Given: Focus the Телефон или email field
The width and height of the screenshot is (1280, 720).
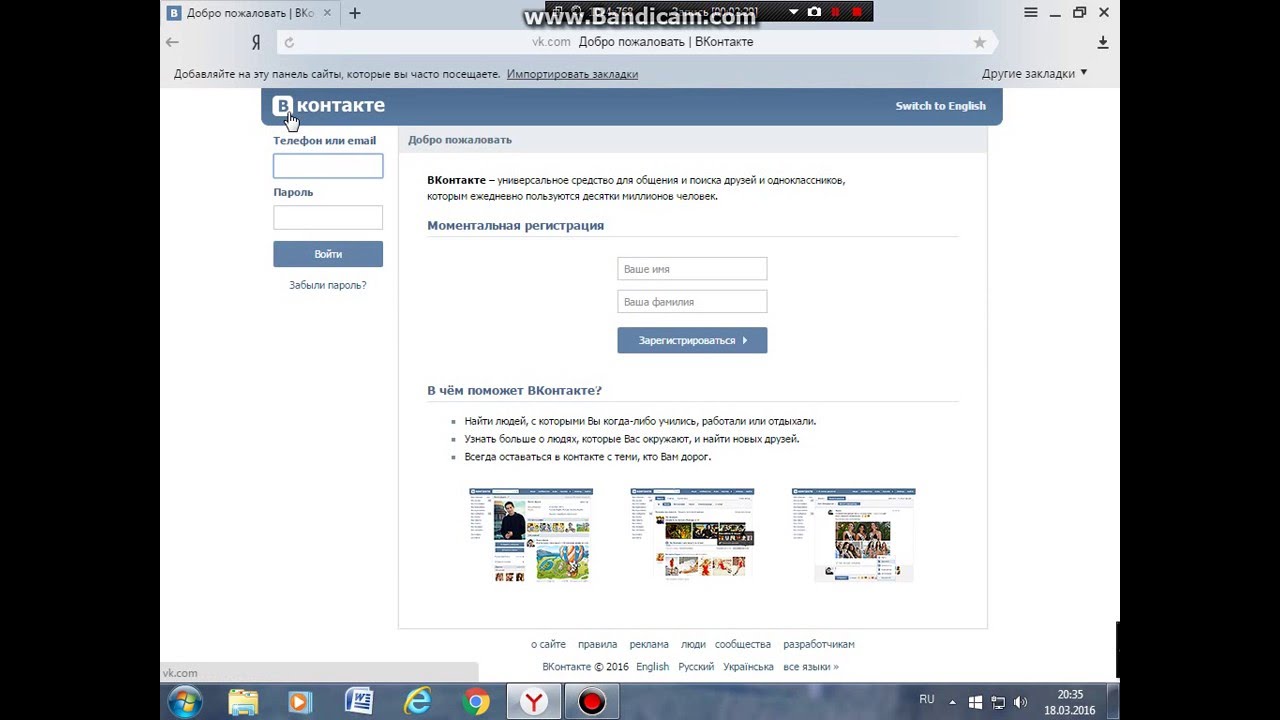Looking at the screenshot, I should point(328,166).
